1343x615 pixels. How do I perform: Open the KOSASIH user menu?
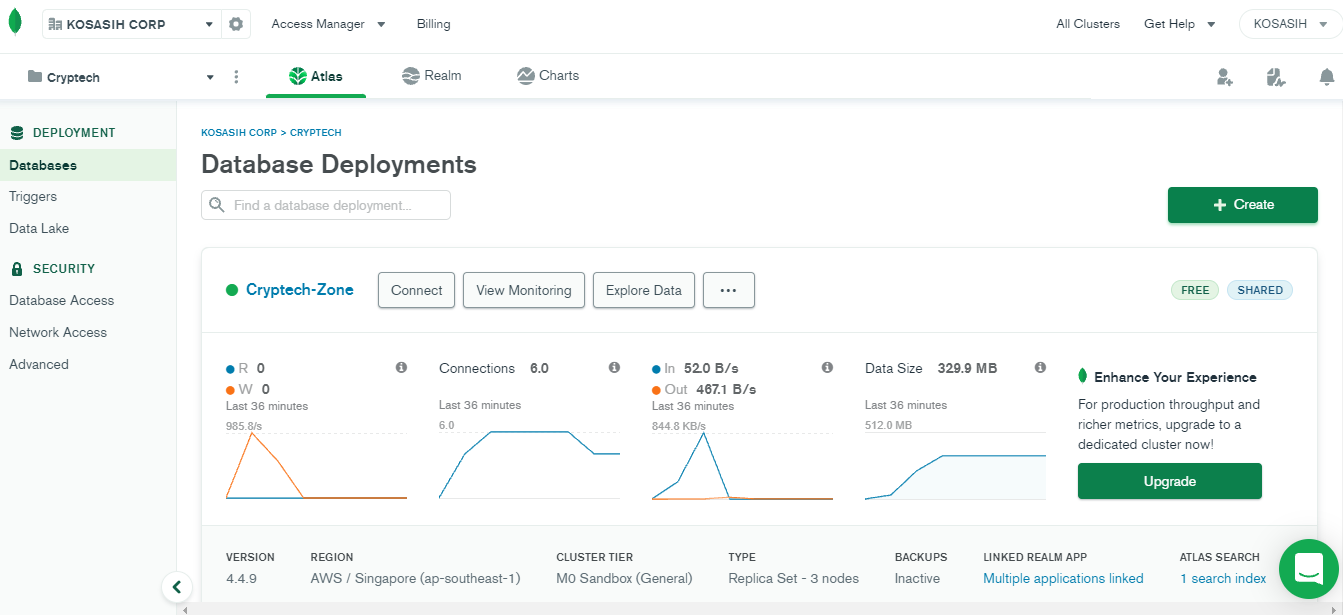click(1290, 24)
